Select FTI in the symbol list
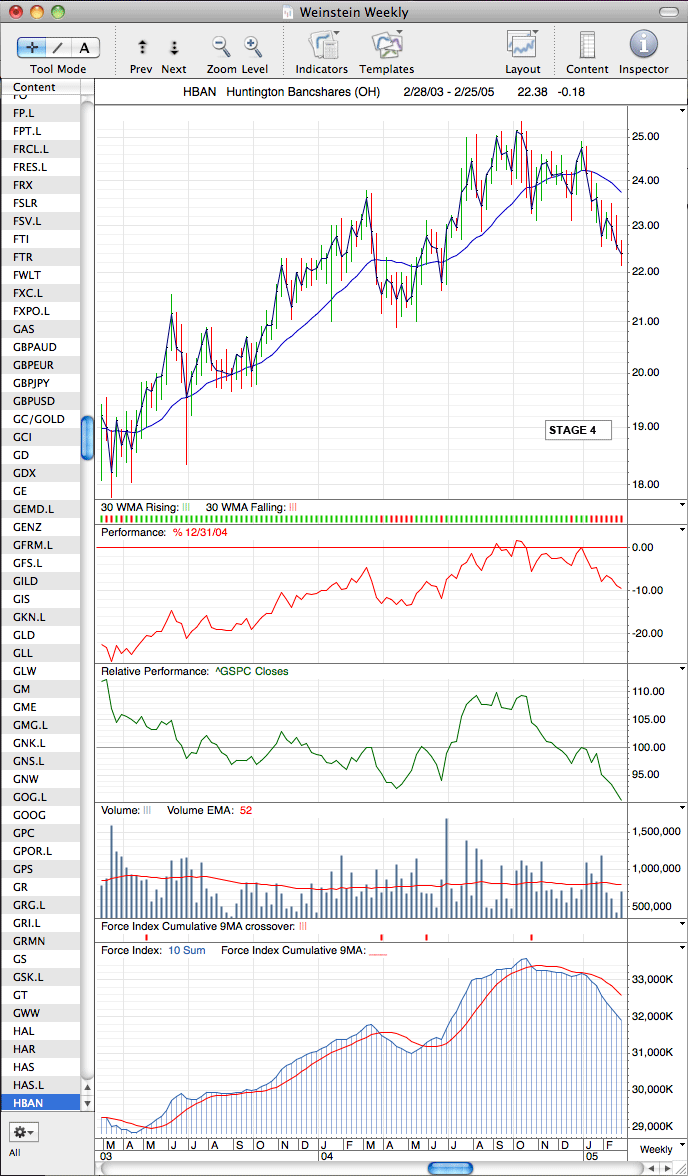Viewport: 688px width, 1176px height. [41, 238]
